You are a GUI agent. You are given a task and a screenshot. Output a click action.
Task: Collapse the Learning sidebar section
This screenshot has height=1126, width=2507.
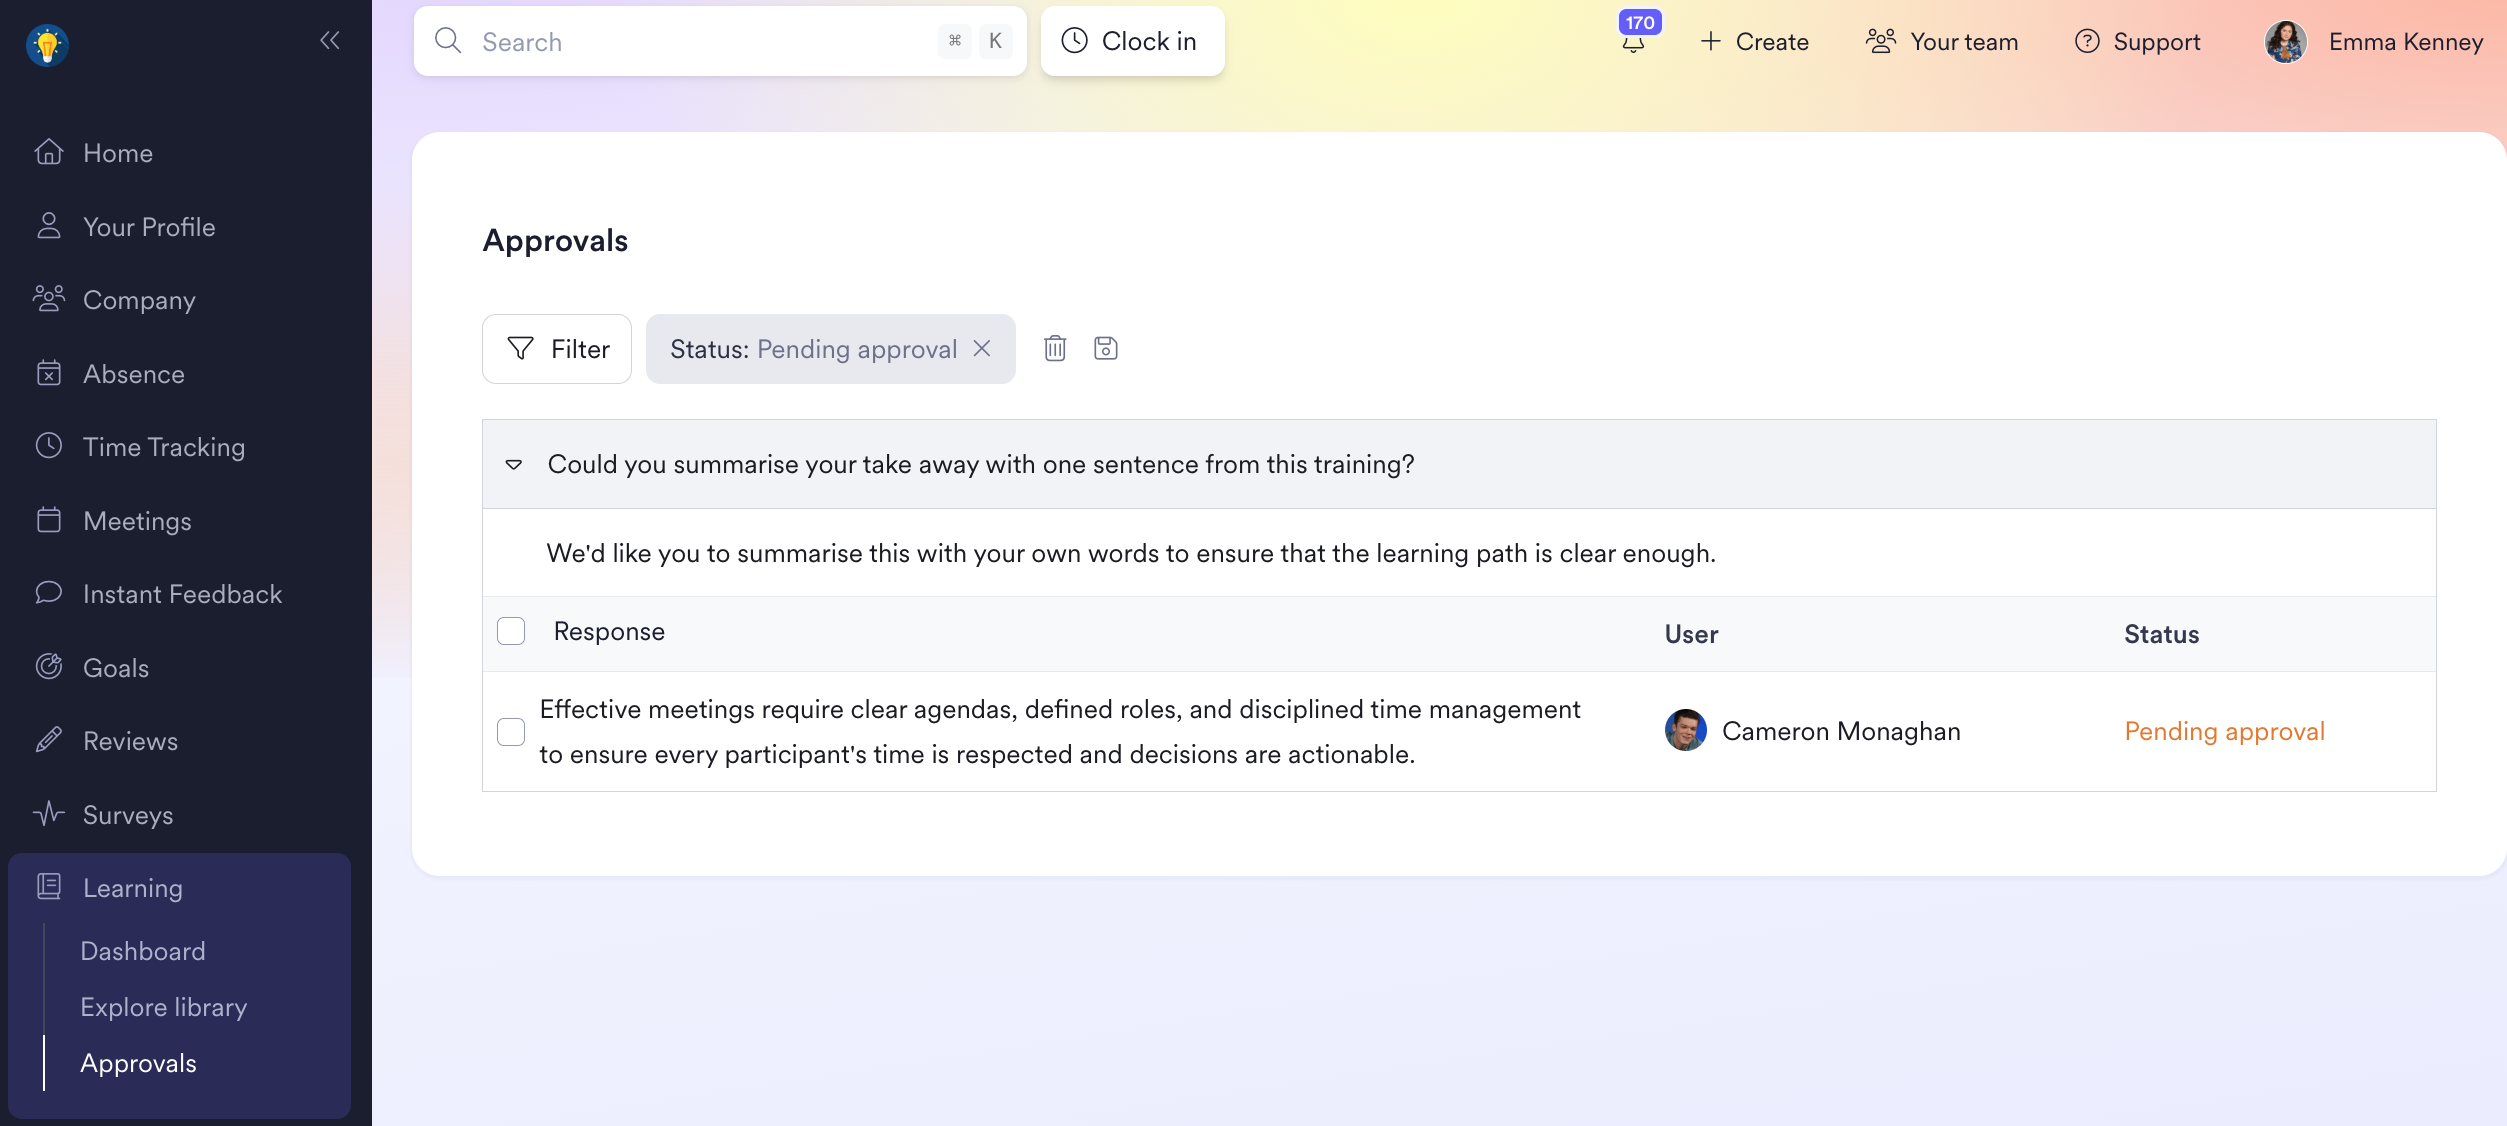180,888
